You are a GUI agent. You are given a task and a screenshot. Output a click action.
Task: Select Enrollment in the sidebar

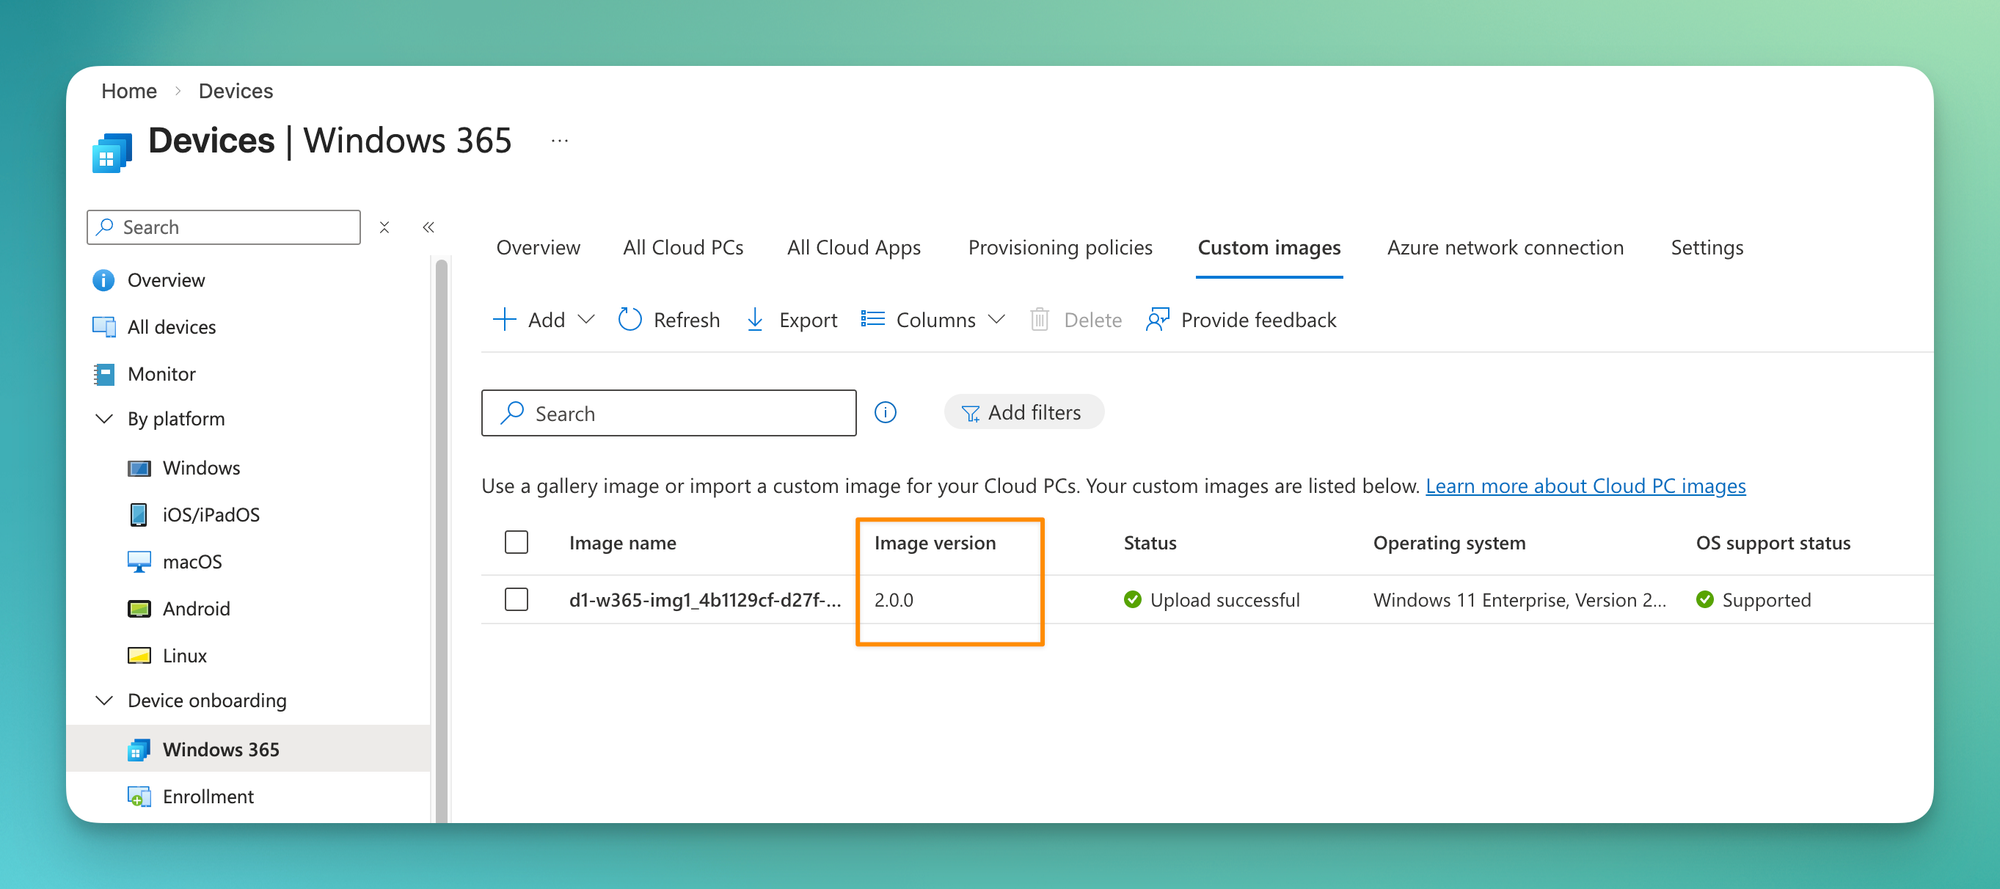[208, 797]
